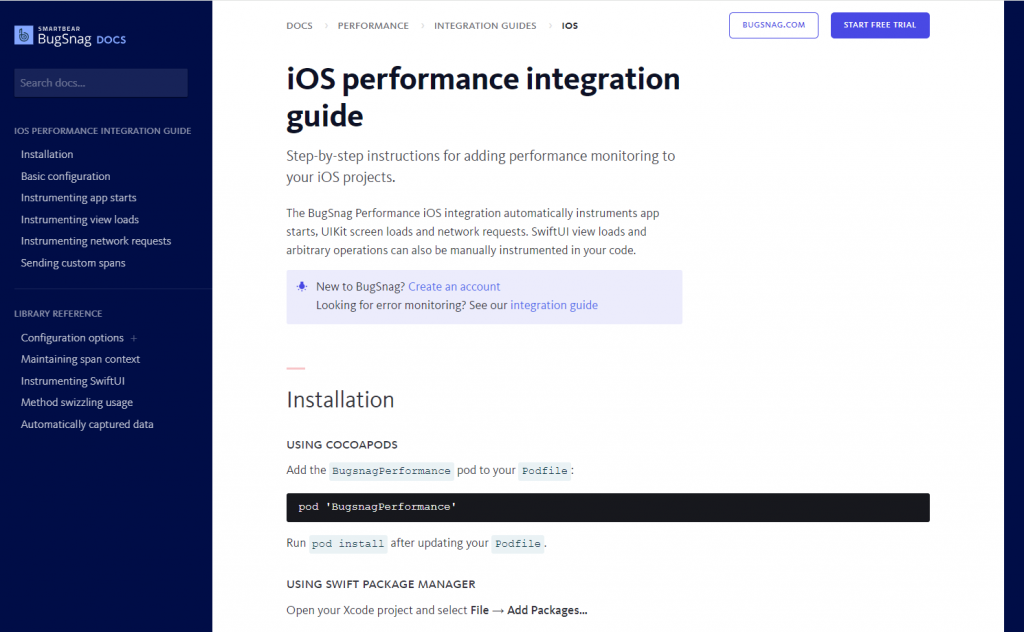Open Method swizzling usage page
The width and height of the screenshot is (1024, 632).
coord(76,402)
